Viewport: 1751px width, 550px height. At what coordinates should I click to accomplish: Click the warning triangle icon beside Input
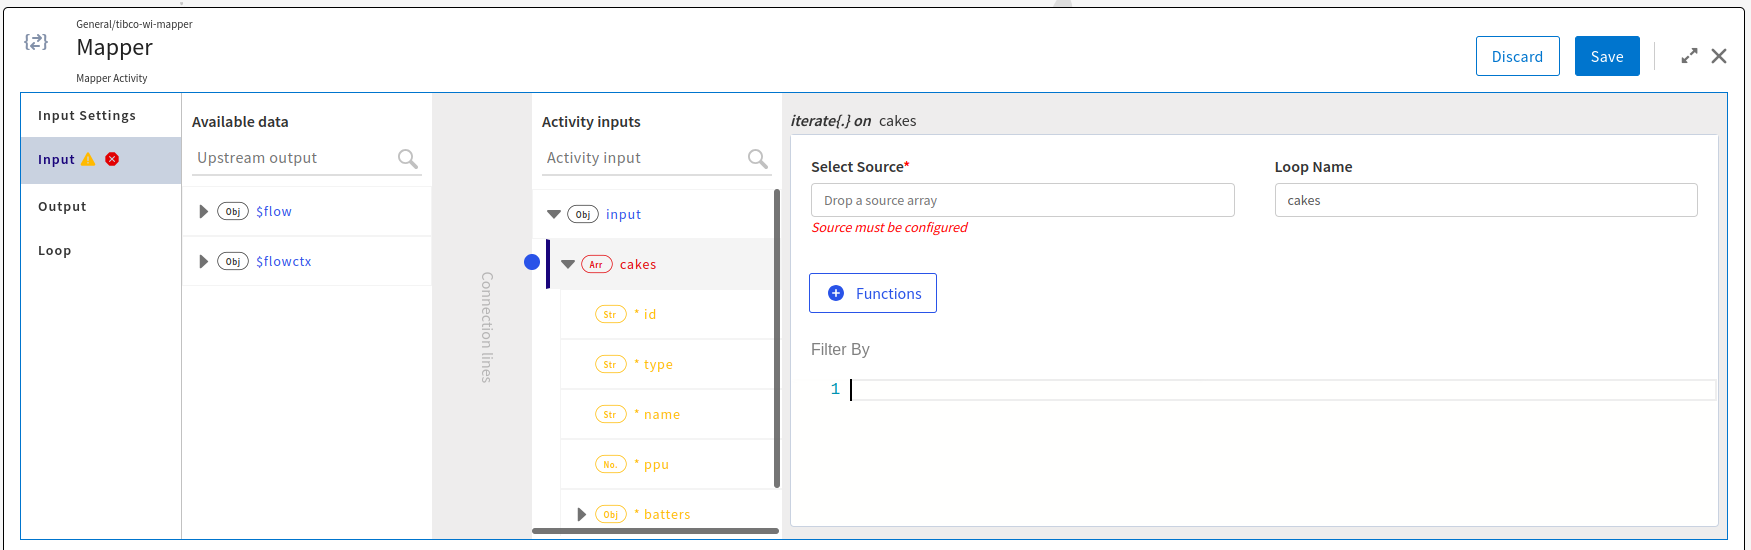[88, 159]
